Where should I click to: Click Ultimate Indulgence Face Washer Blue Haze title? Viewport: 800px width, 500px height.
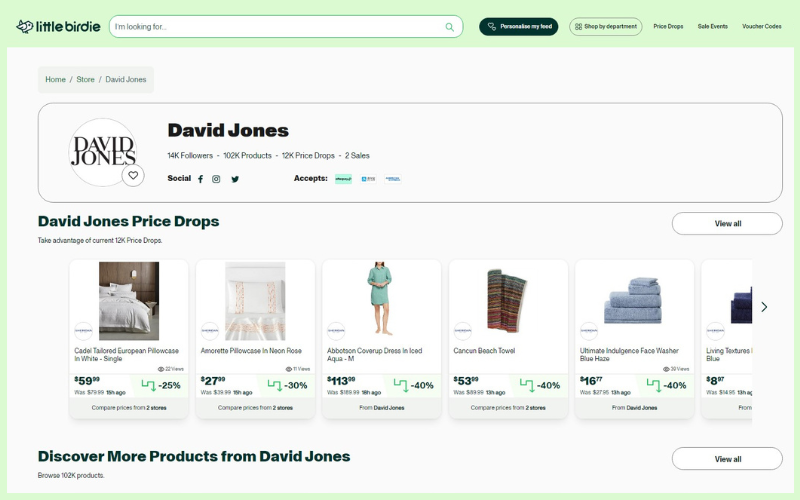coord(629,355)
